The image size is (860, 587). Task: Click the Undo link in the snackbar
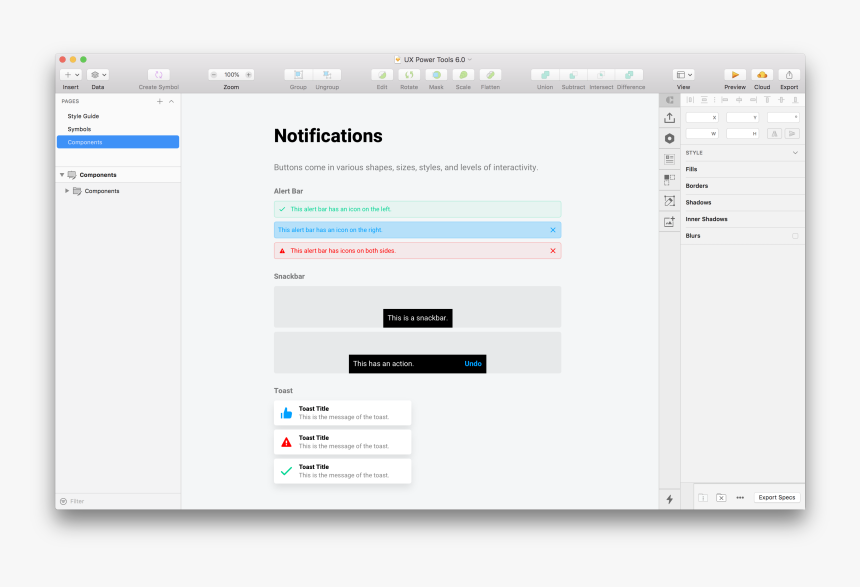(473, 364)
